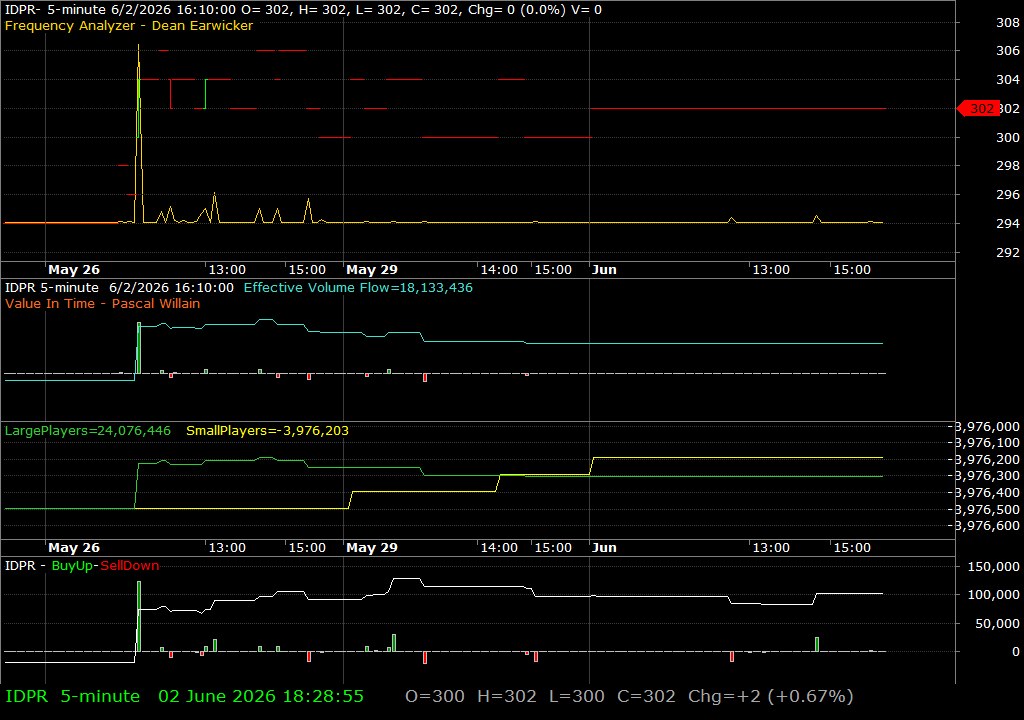The width and height of the screenshot is (1024, 720).
Task: Click the middle axis 'May 29' date label
Action: pos(372,548)
